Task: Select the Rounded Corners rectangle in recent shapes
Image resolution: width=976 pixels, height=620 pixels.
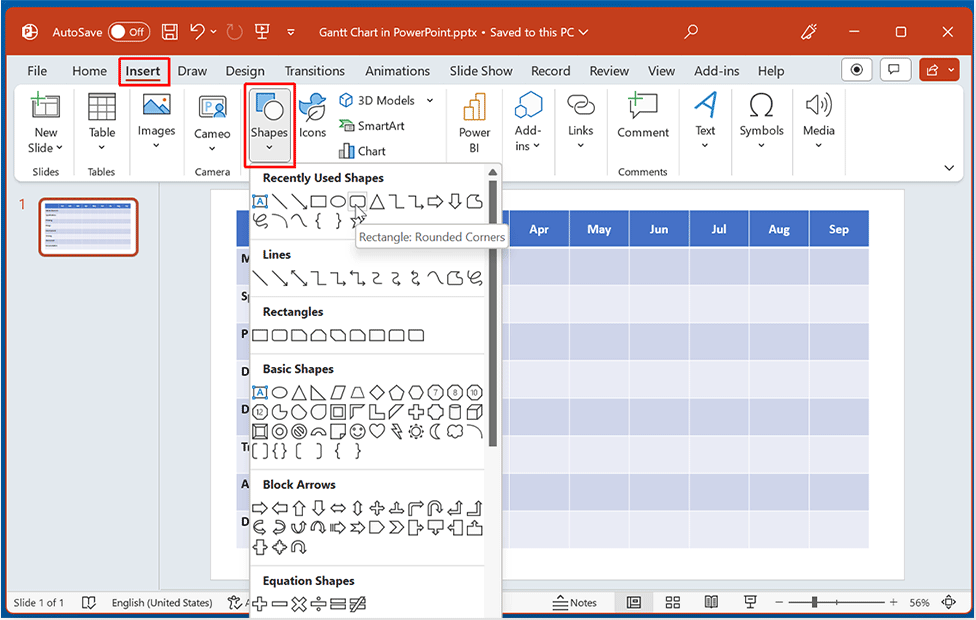Action: (x=357, y=202)
